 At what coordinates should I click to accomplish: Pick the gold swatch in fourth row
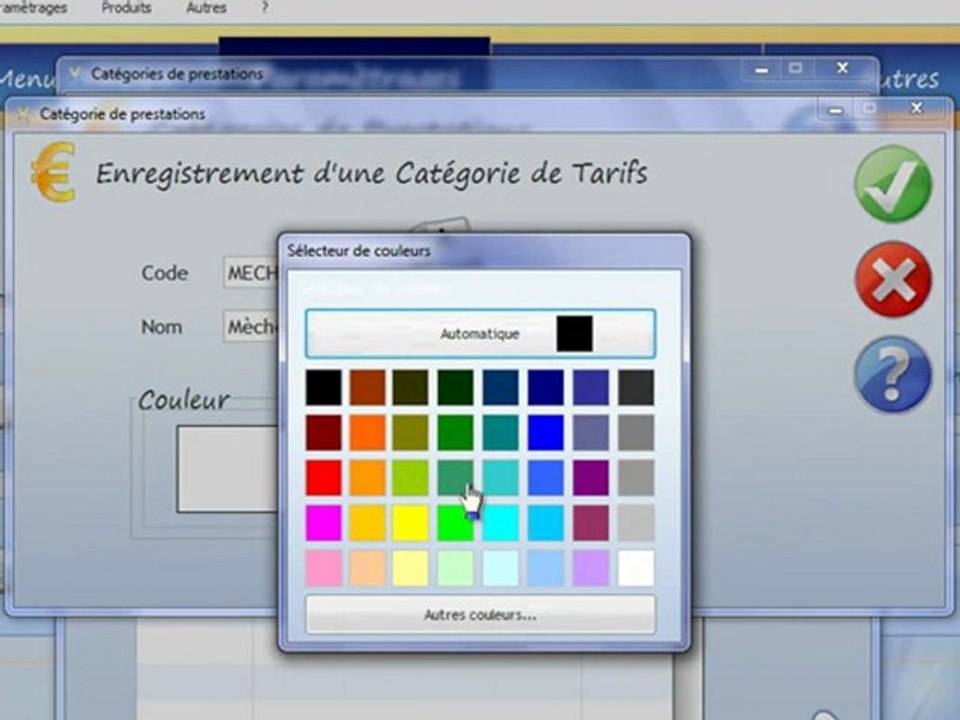click(x=367, y=523)
